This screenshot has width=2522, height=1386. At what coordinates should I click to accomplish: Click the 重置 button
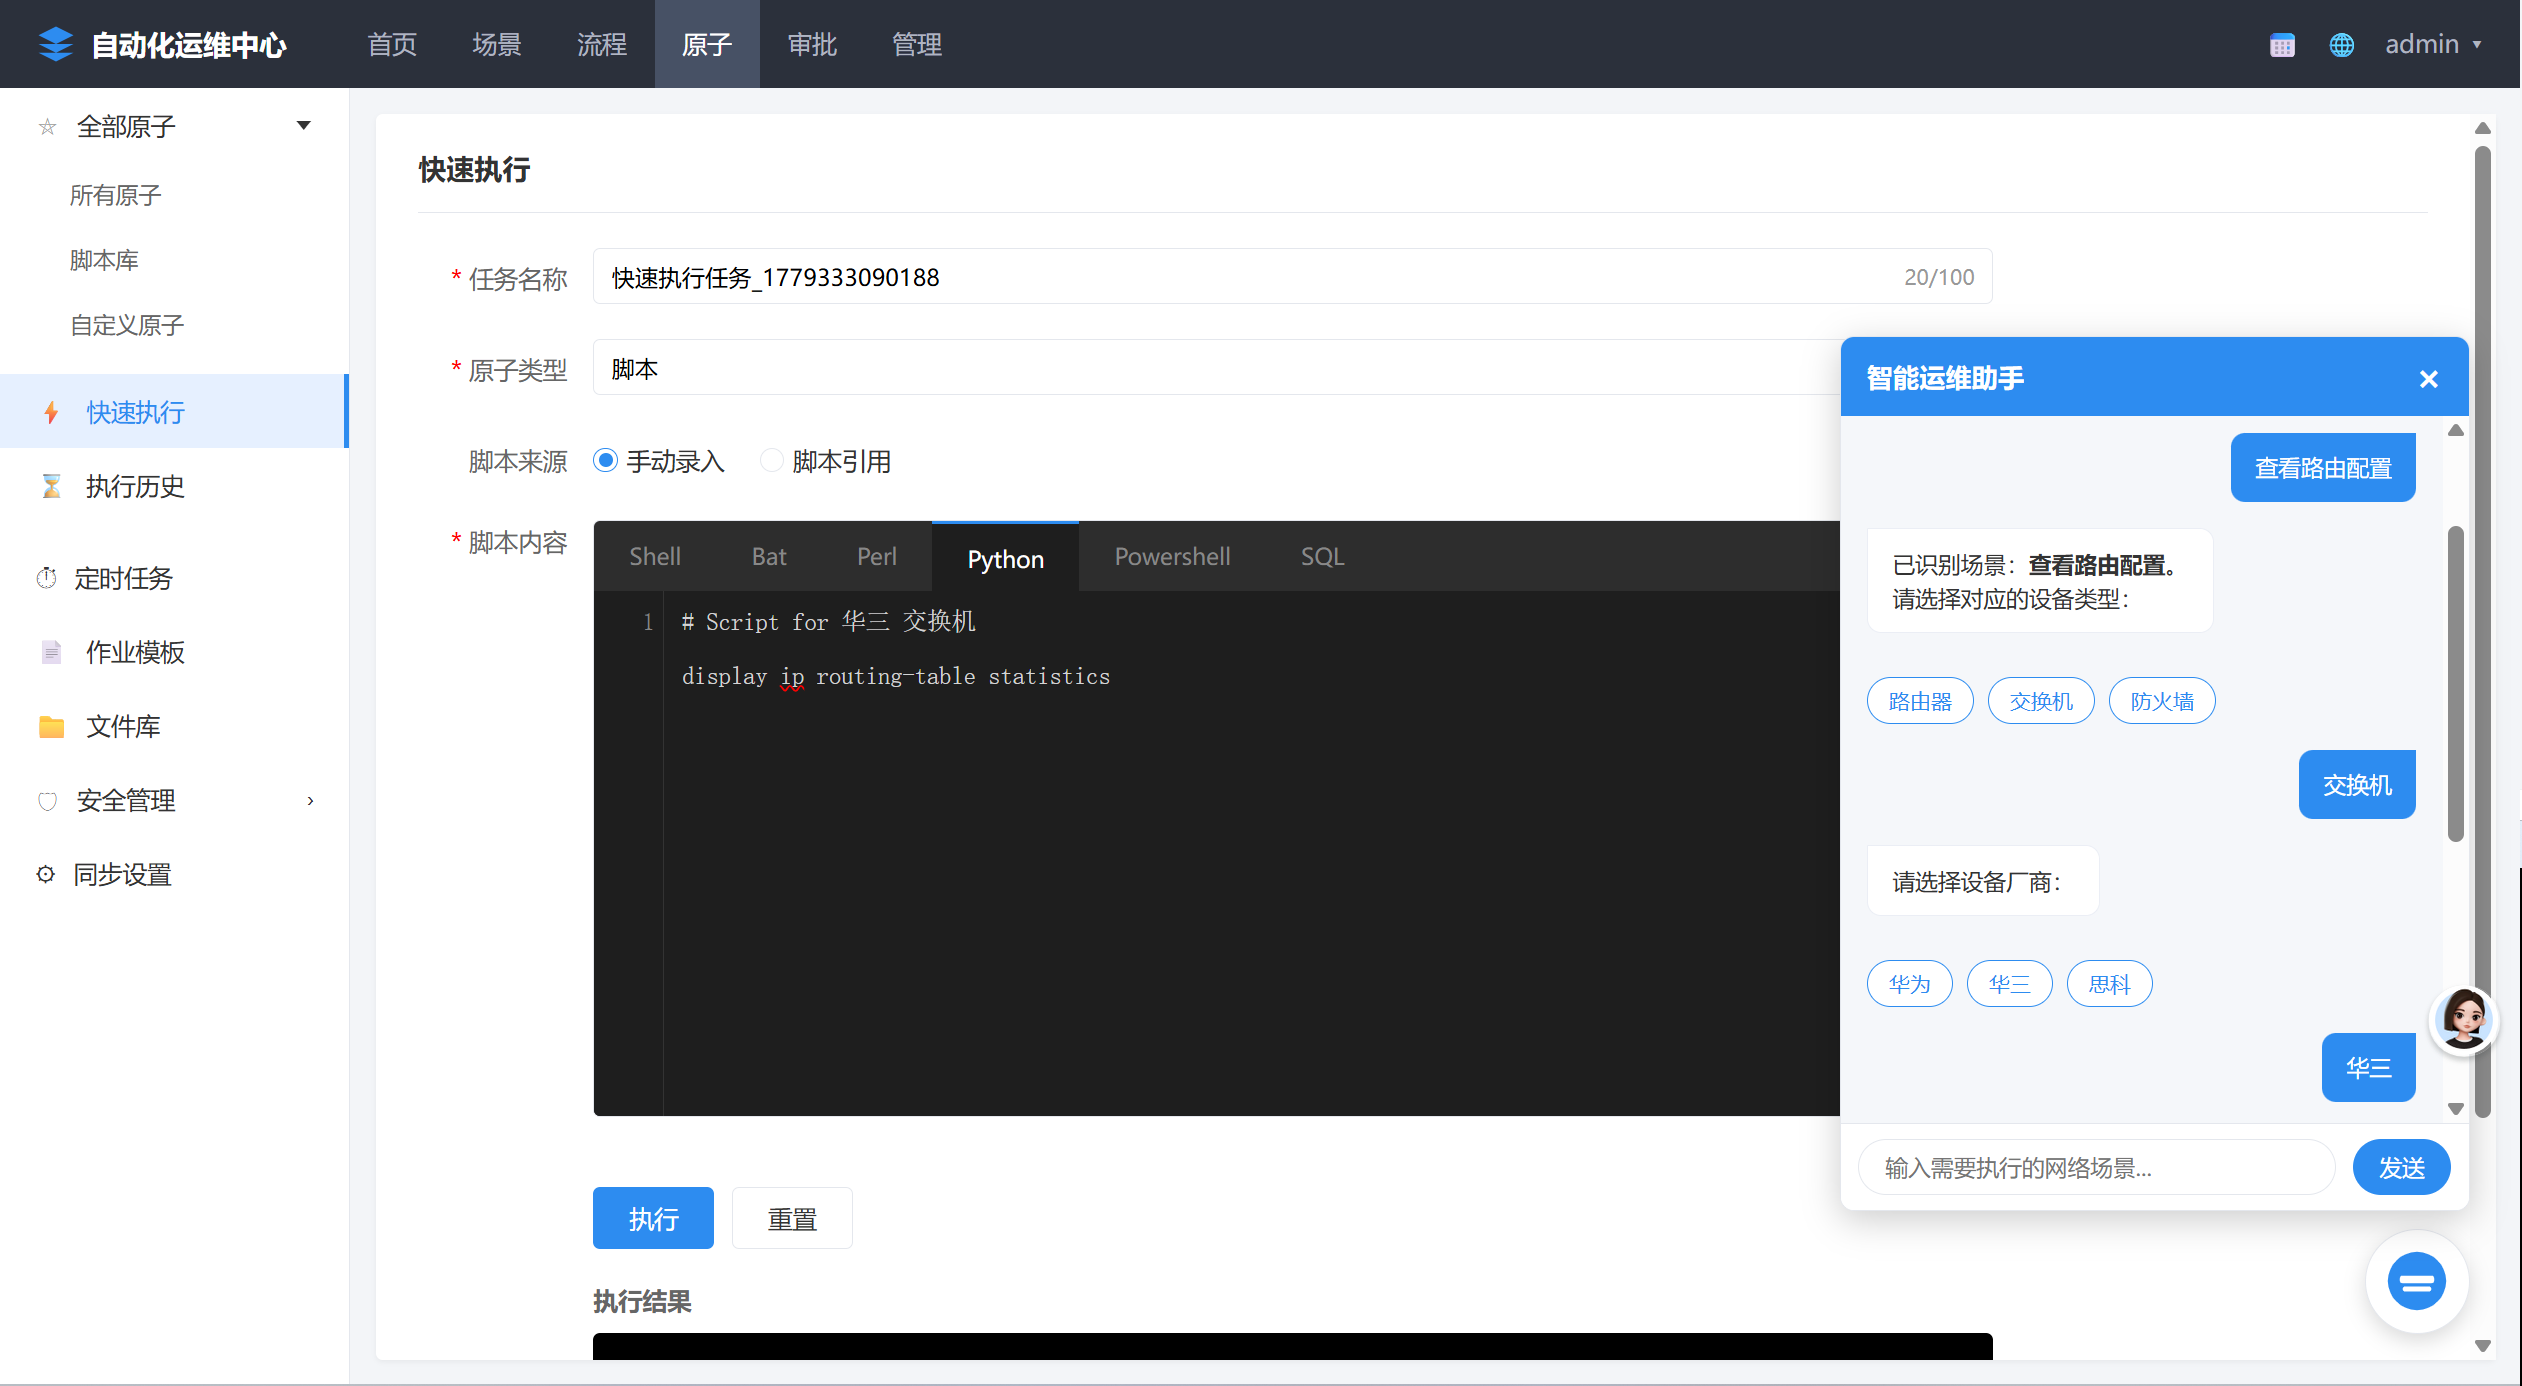792,1218
